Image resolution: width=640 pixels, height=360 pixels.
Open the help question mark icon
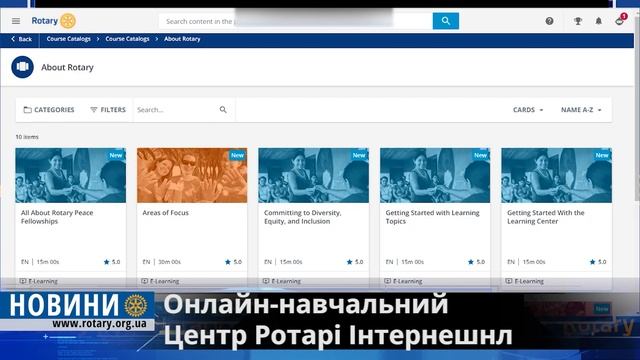pyautogui.click(x=549, y=21)
